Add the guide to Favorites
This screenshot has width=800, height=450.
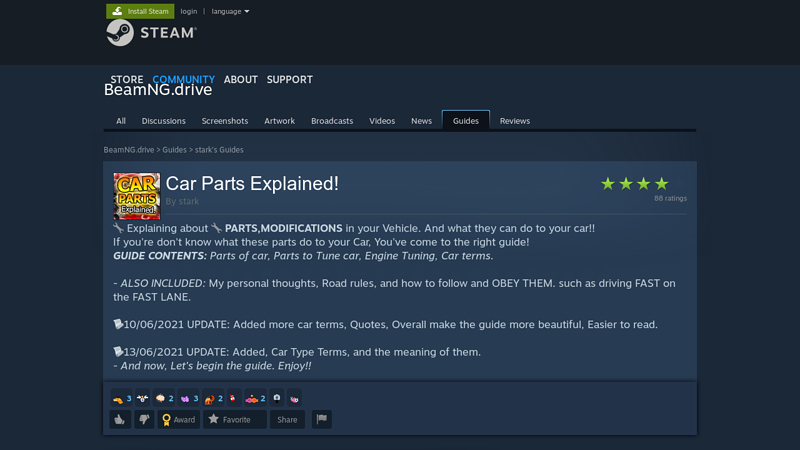pos(235,419)
